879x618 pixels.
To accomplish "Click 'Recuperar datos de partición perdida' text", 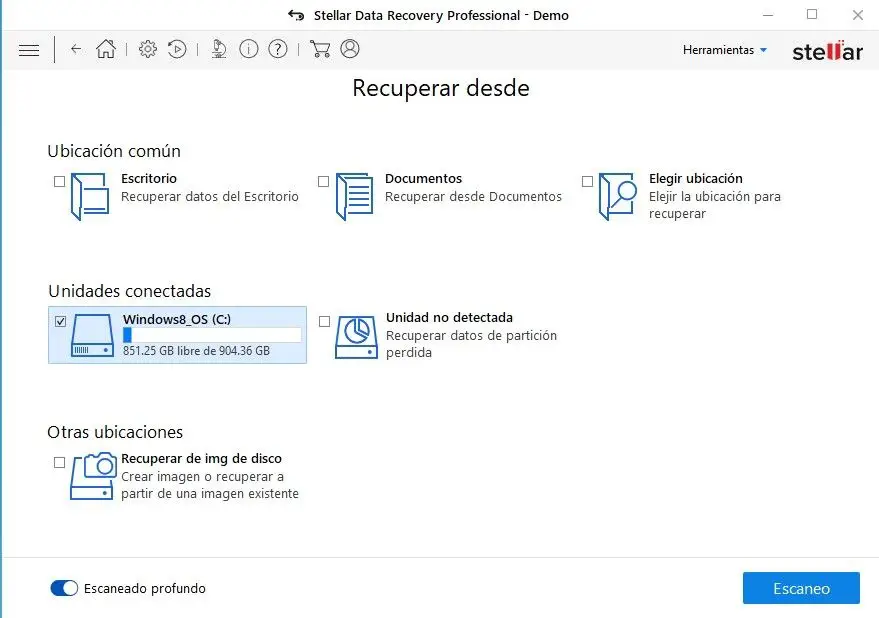I will point(471,344).
